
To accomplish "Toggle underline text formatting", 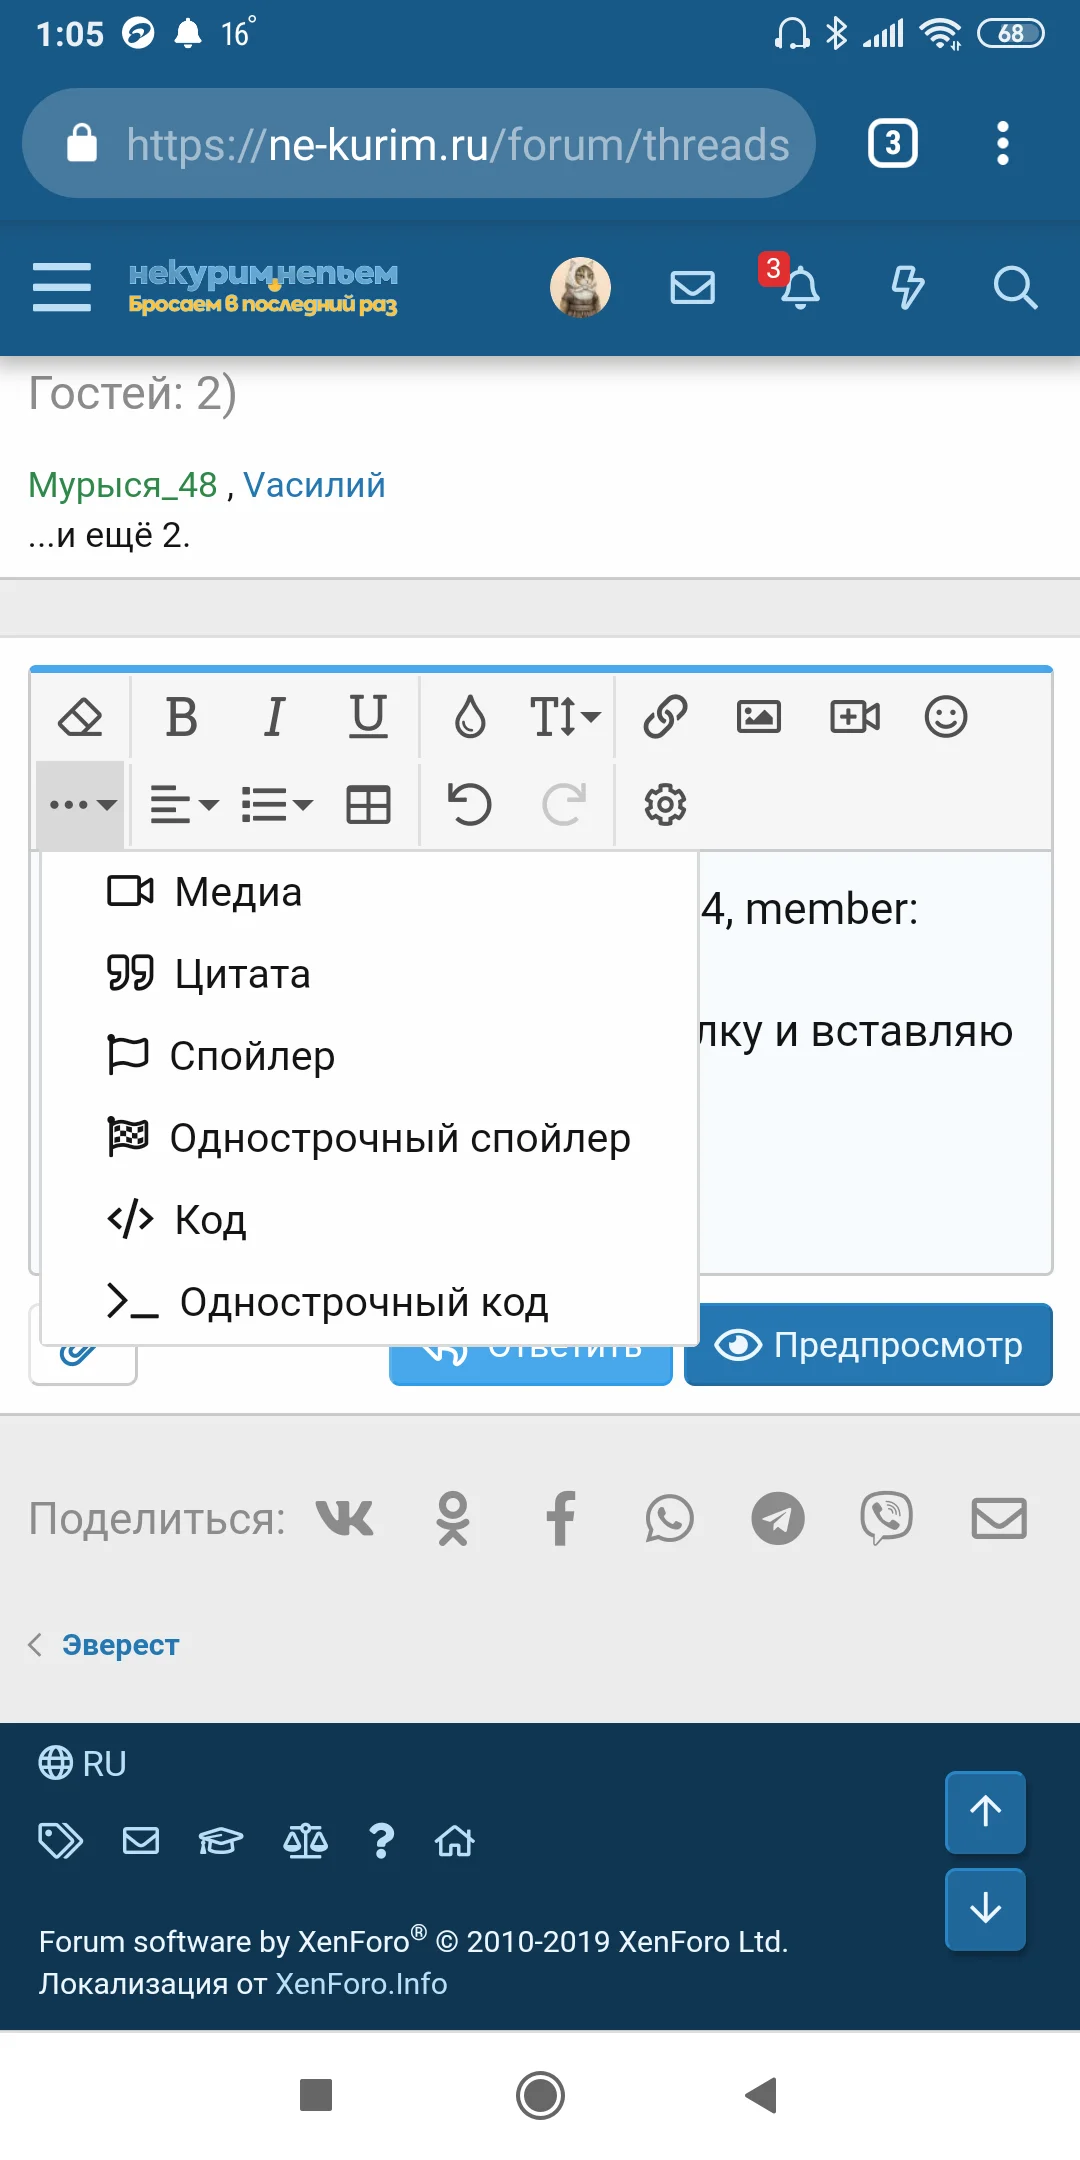I will point(368,717).
